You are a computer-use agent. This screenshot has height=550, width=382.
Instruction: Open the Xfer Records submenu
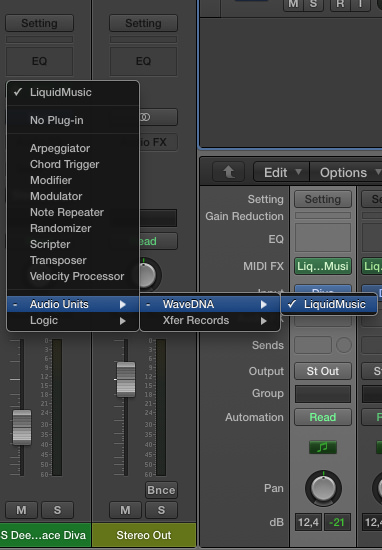click(210, 320)
